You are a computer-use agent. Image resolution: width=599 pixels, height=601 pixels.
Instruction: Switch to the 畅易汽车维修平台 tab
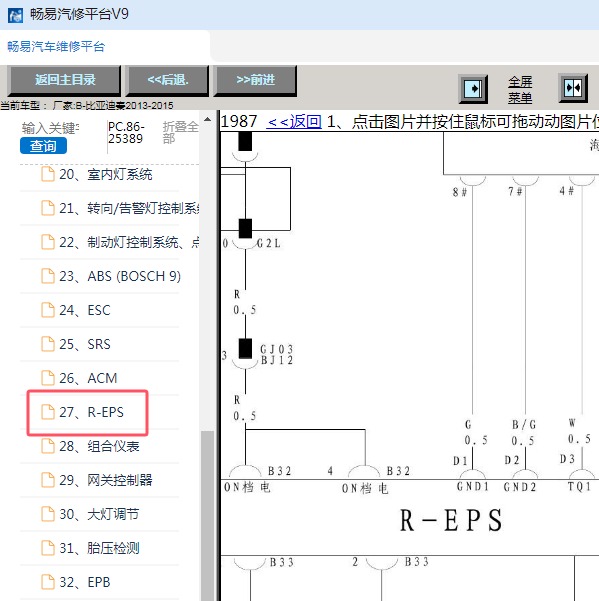point(56,47)
